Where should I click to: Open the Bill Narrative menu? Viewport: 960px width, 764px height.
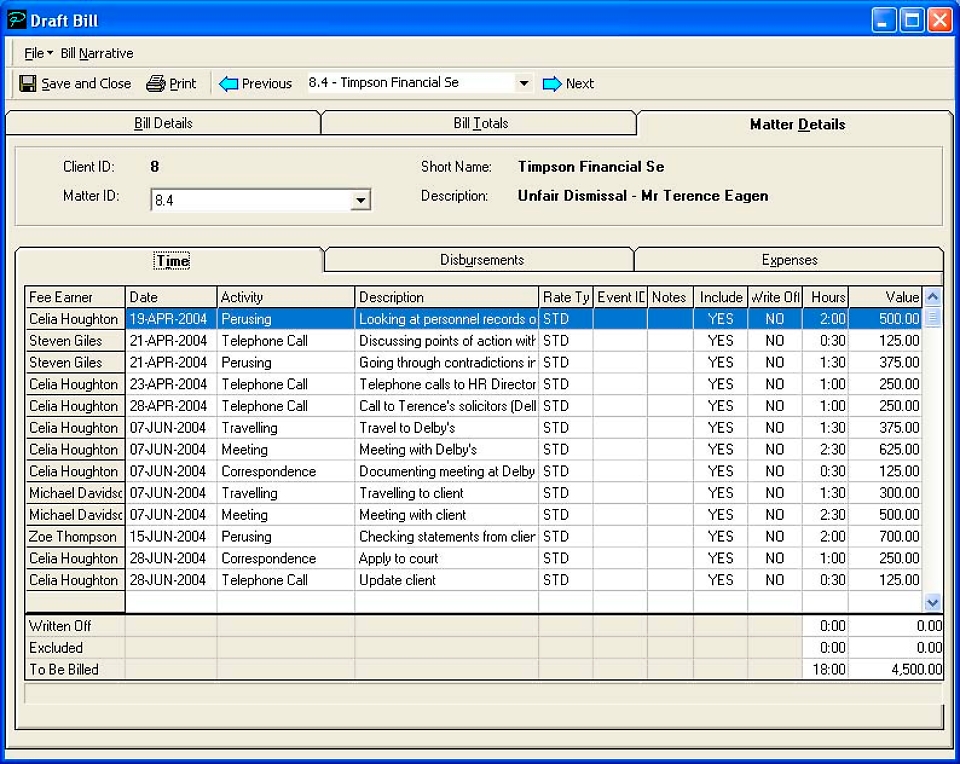point(97,53)
